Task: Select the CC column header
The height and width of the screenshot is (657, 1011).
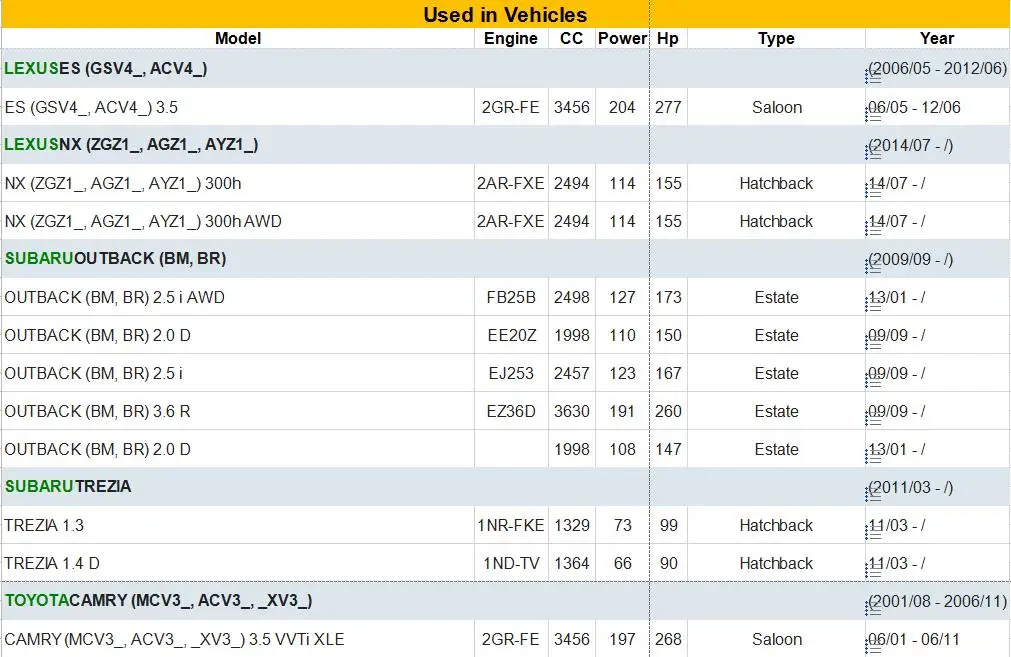Action: [x=571, y=38]
